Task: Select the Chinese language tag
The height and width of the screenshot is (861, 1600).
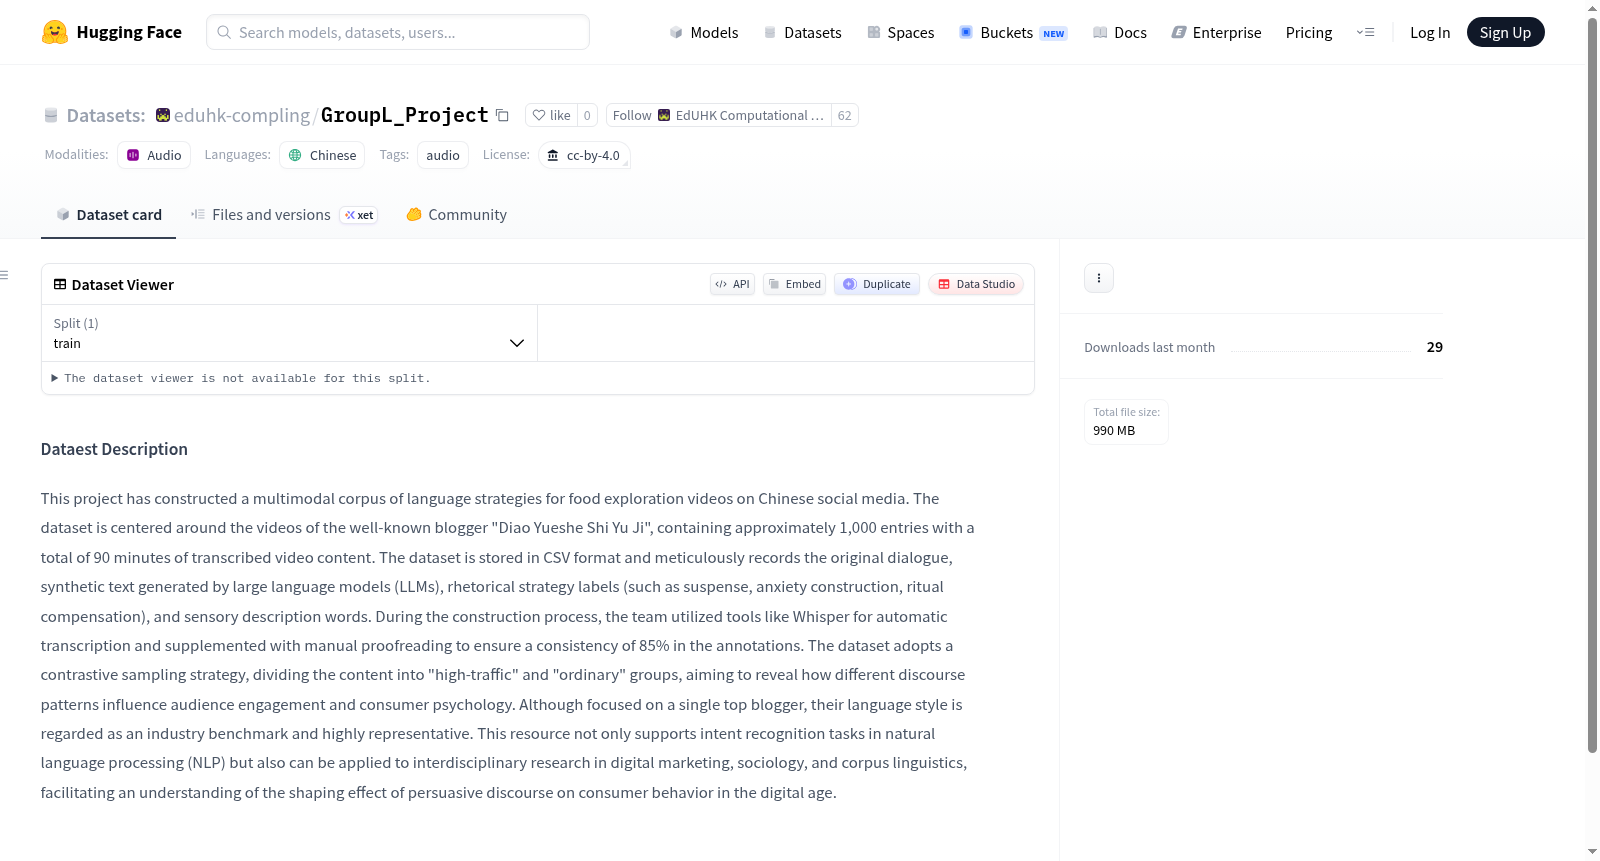Action: [x=322, y=155]
